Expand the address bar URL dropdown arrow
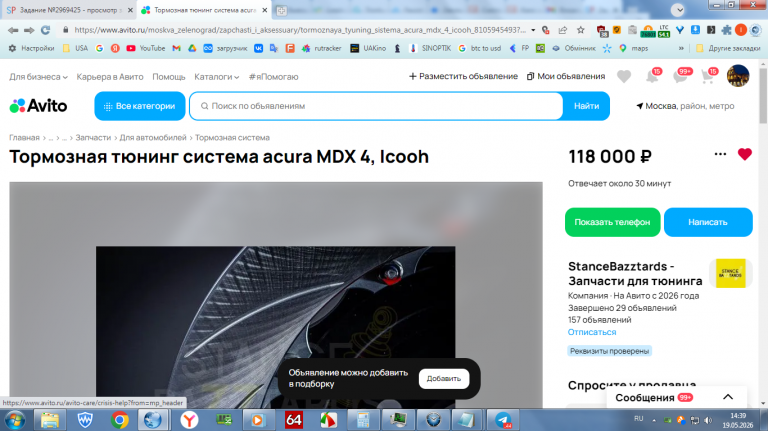 [x=533, y=30]
